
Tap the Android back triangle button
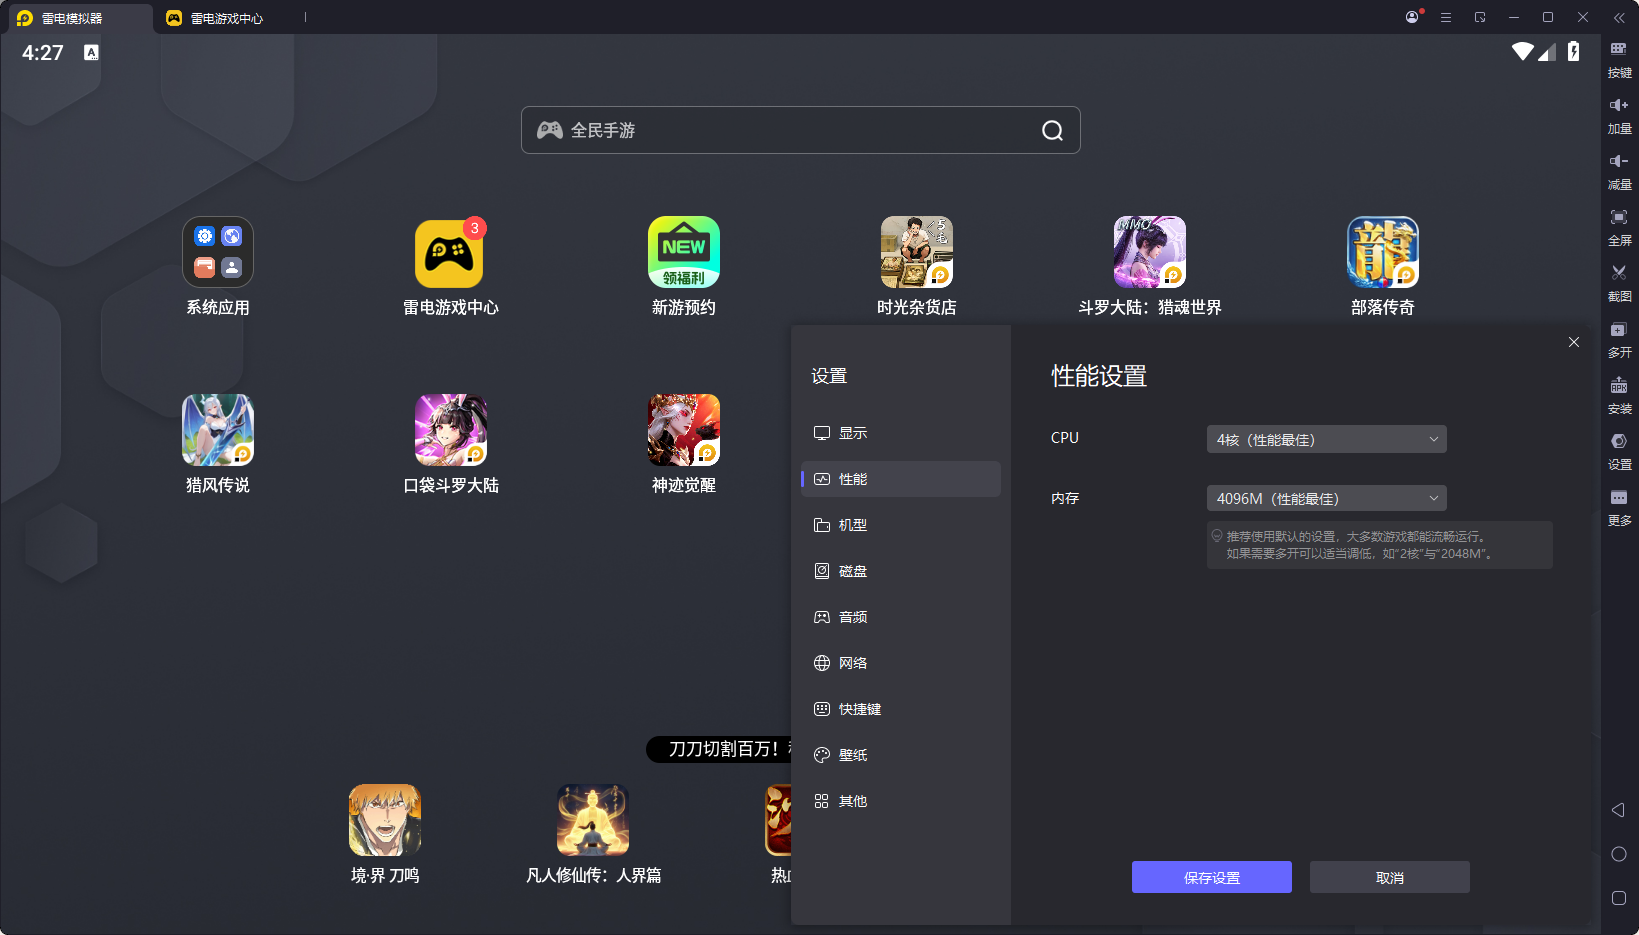[x=1618, y=810]
